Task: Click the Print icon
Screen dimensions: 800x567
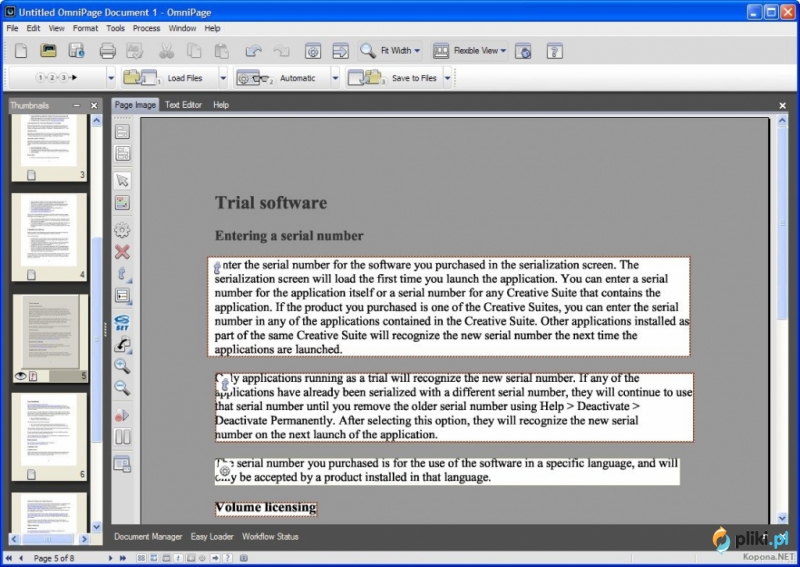Action: coord(107,51)
